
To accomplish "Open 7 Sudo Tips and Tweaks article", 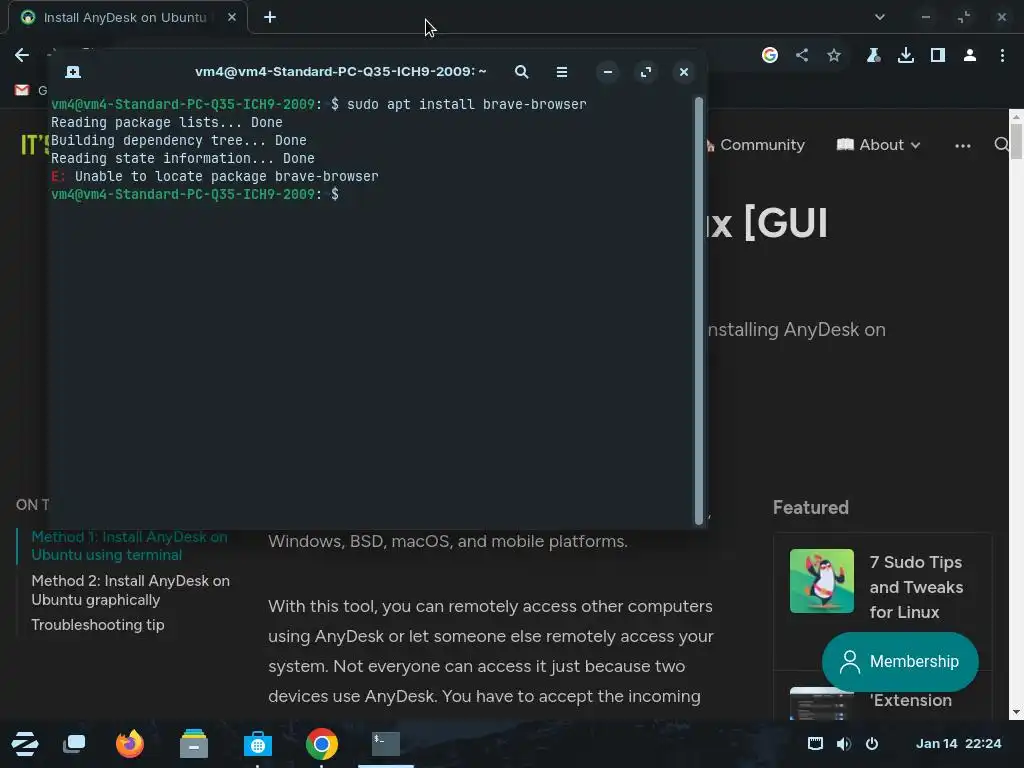I will click(x=916, y=587).
